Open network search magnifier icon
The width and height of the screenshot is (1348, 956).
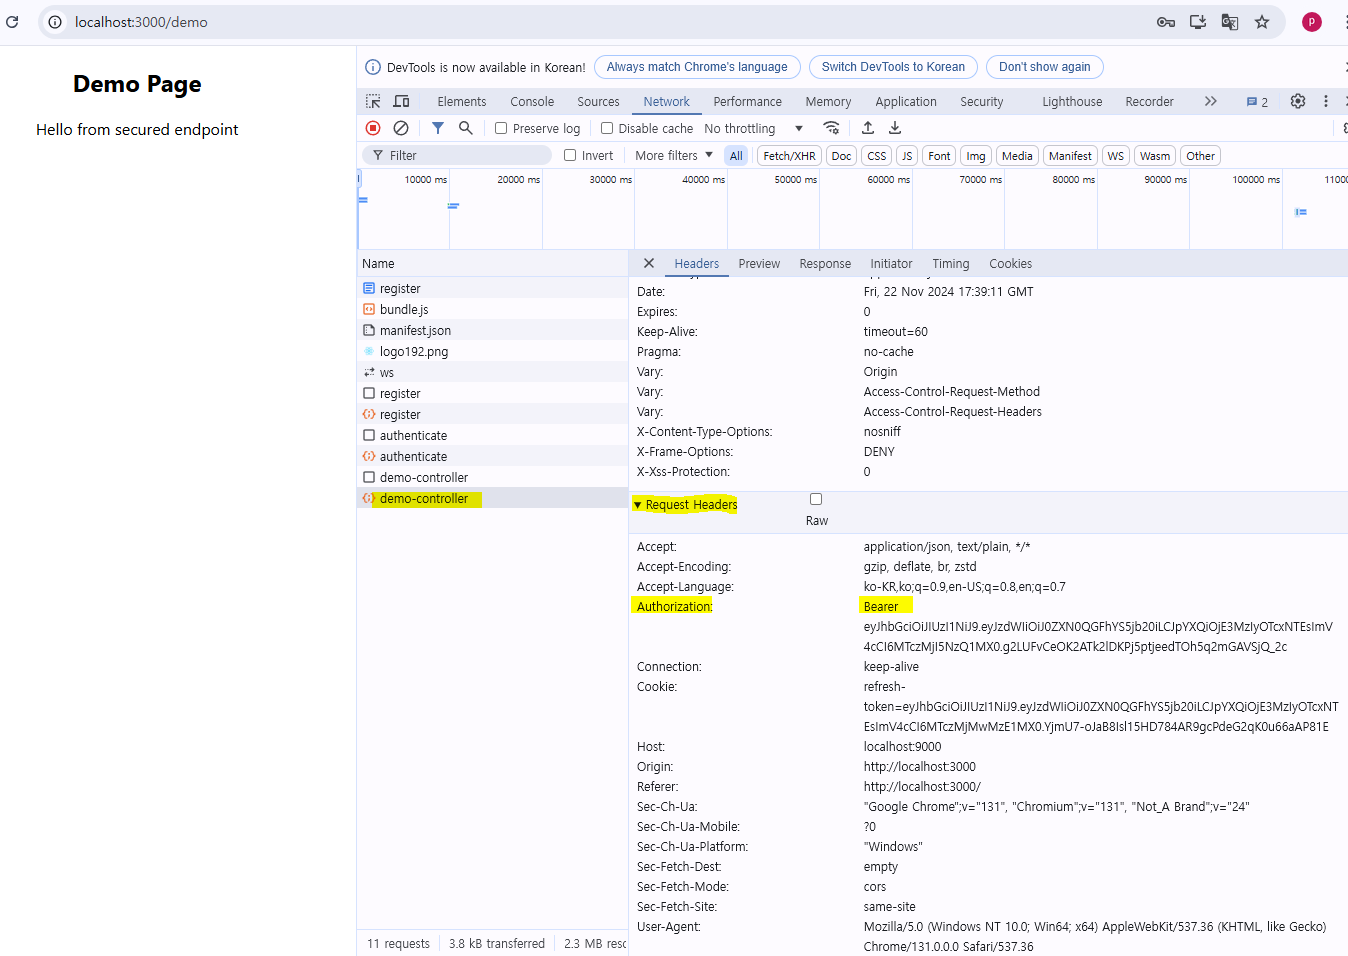click(465, 128)
